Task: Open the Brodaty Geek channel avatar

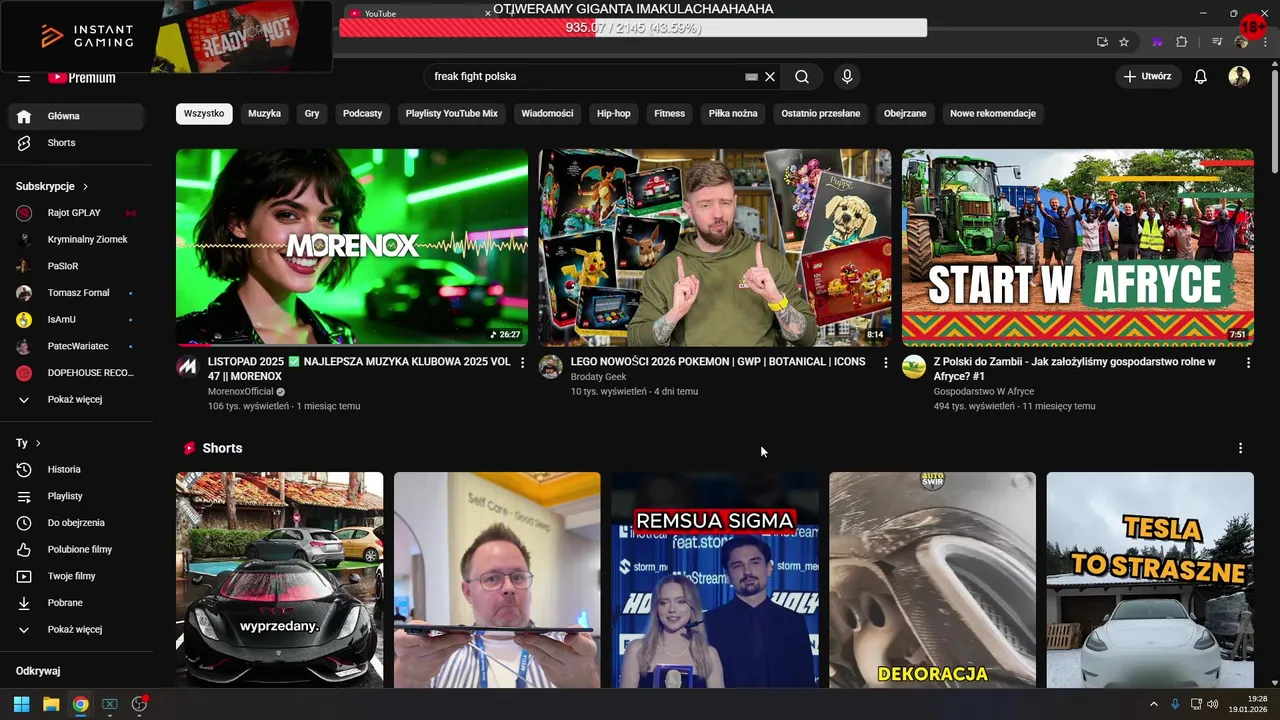Action: coord(550,367)
